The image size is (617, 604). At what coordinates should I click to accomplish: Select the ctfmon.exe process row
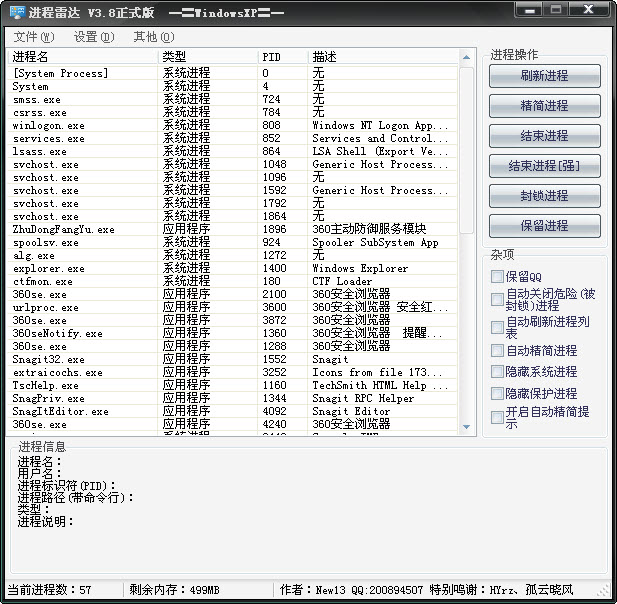point(233,281)
